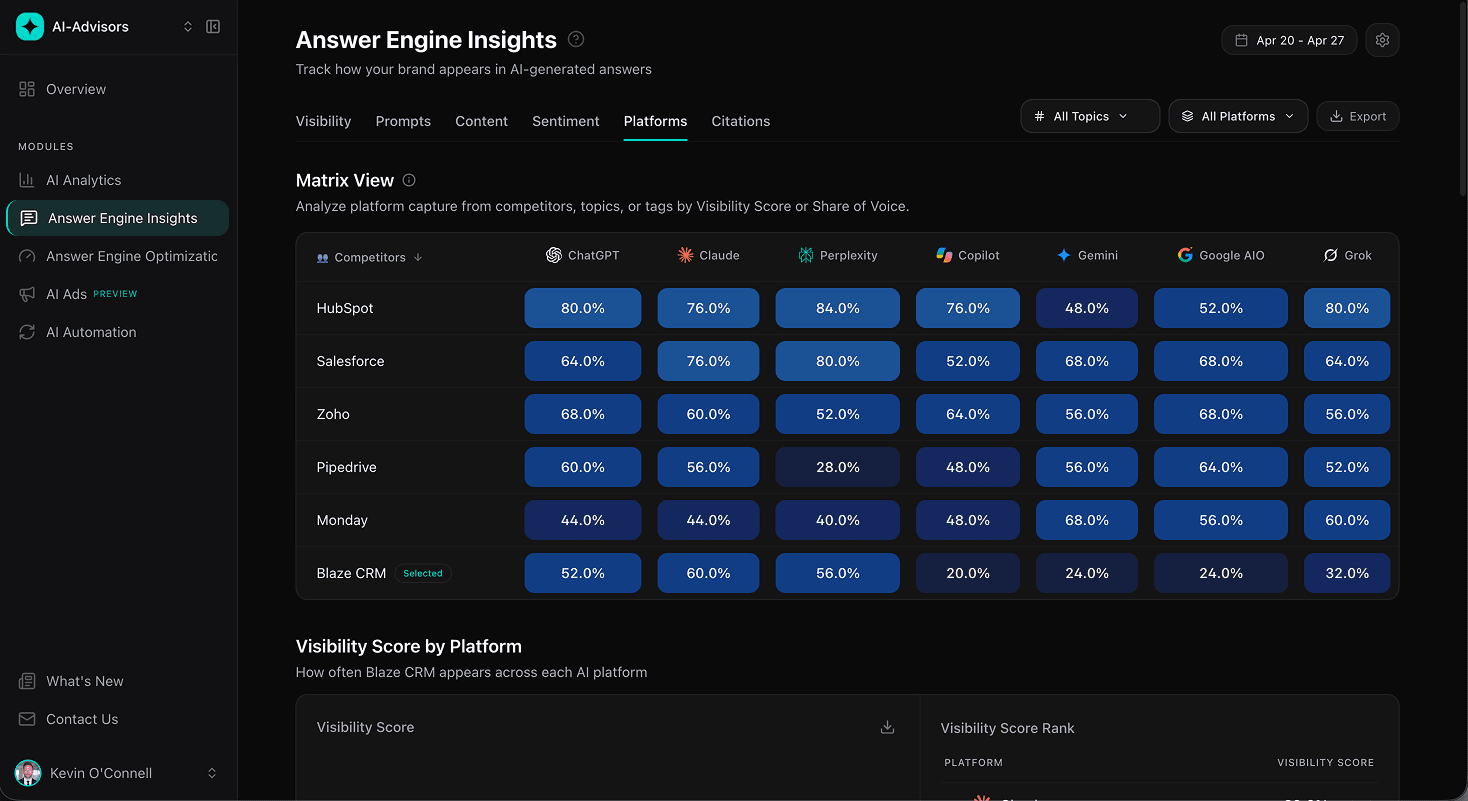The image size is (1468, 801).
Task: Select the Monday competitor row label
Action: [x=342, y=520]
